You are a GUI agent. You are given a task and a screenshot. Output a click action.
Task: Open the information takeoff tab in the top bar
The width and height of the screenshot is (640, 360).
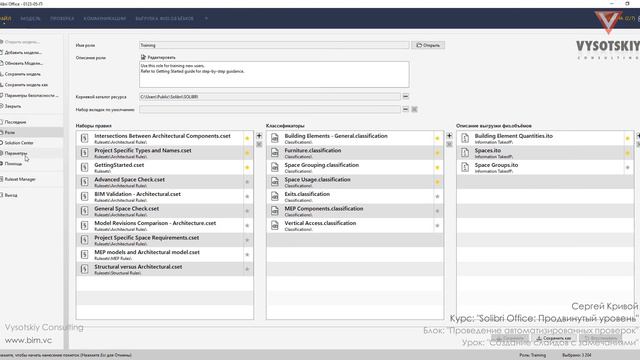coord(164,18)
